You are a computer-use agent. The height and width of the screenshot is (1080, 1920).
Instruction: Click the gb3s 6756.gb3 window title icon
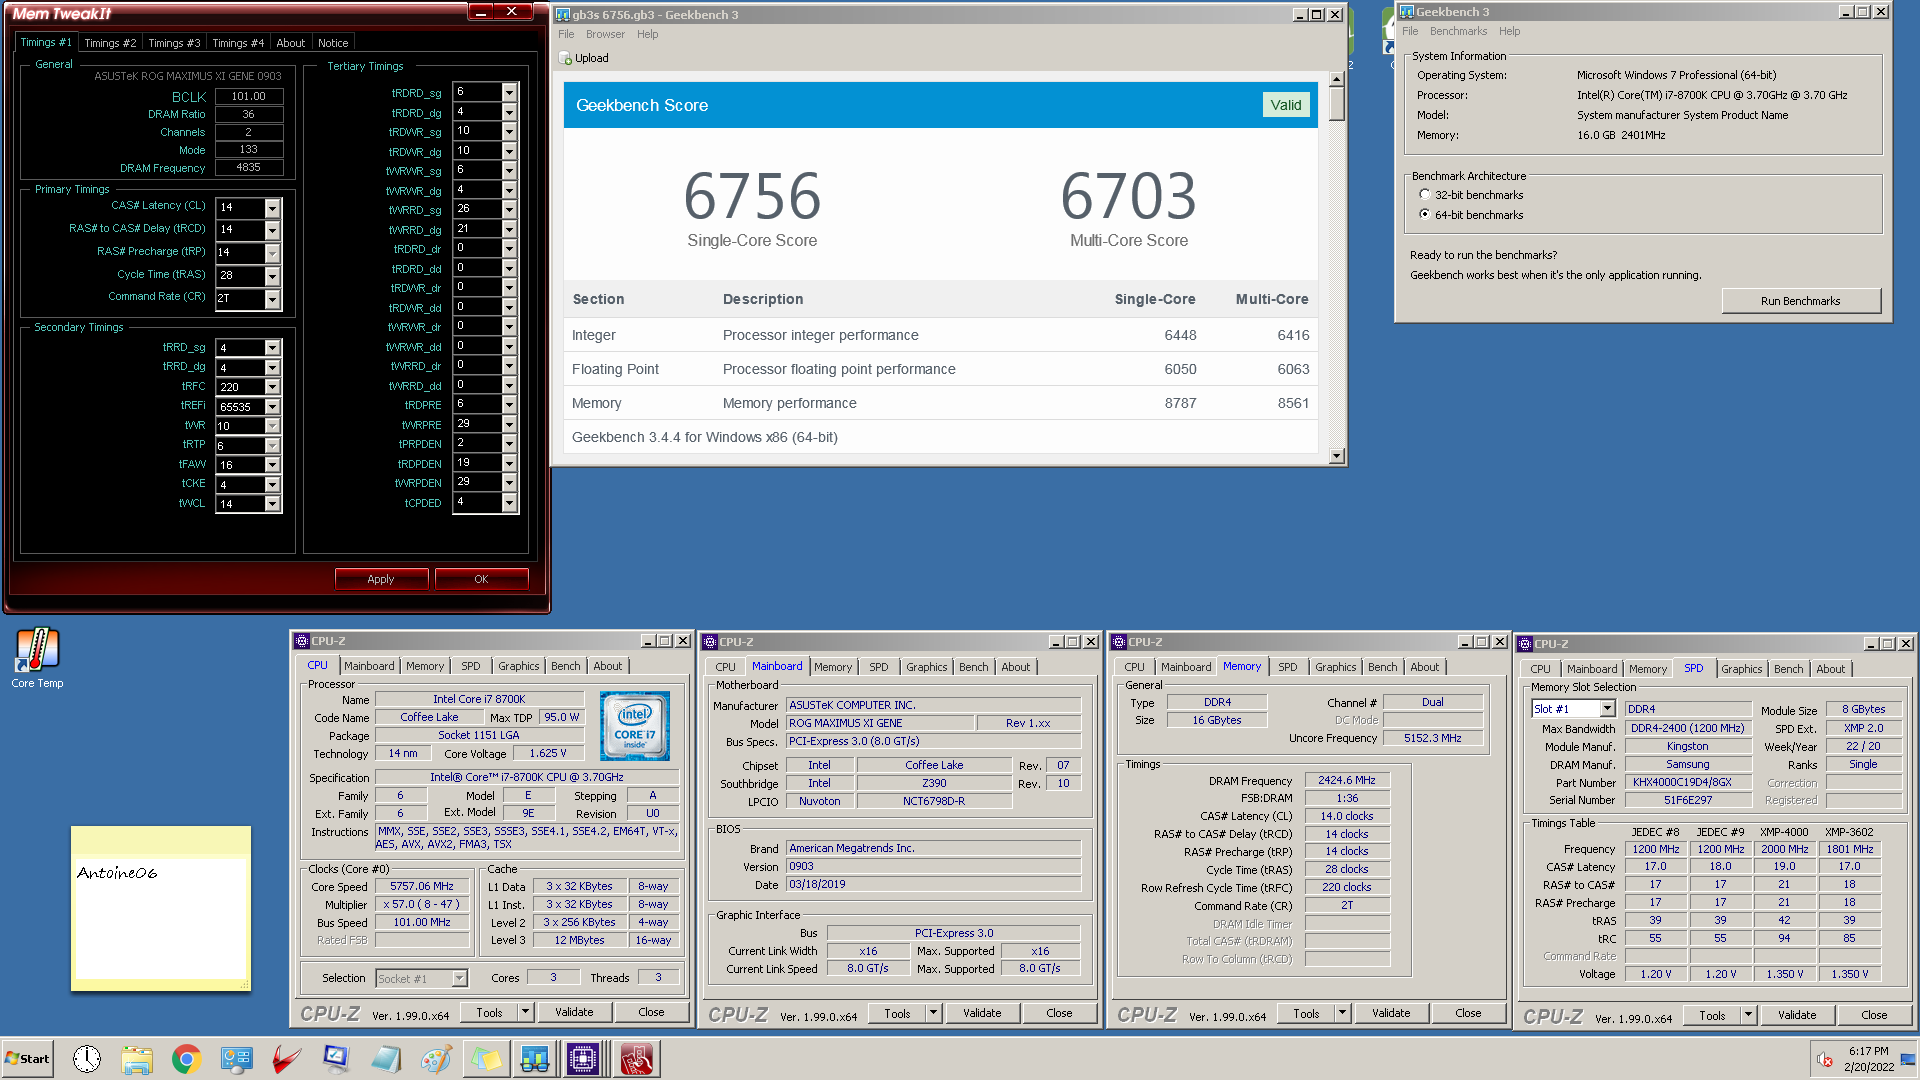[563, 15]
